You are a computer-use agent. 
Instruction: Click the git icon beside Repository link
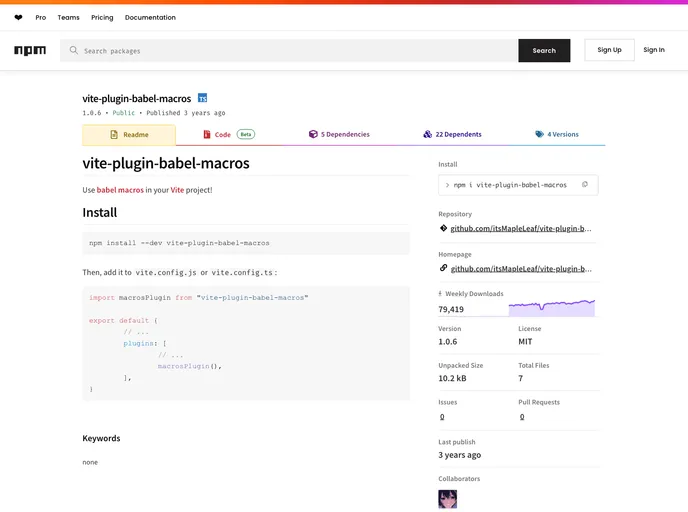443,228
